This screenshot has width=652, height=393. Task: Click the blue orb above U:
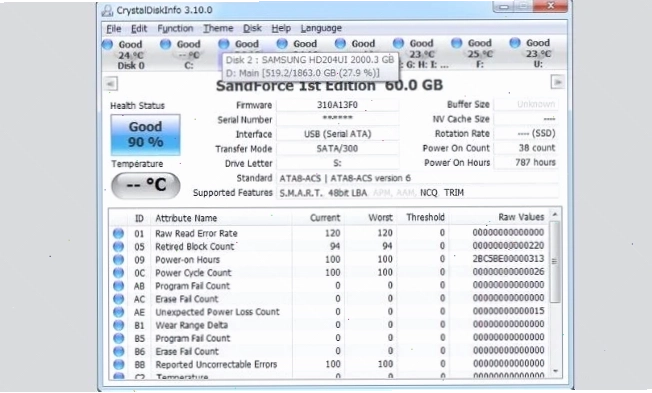[515, 42]
